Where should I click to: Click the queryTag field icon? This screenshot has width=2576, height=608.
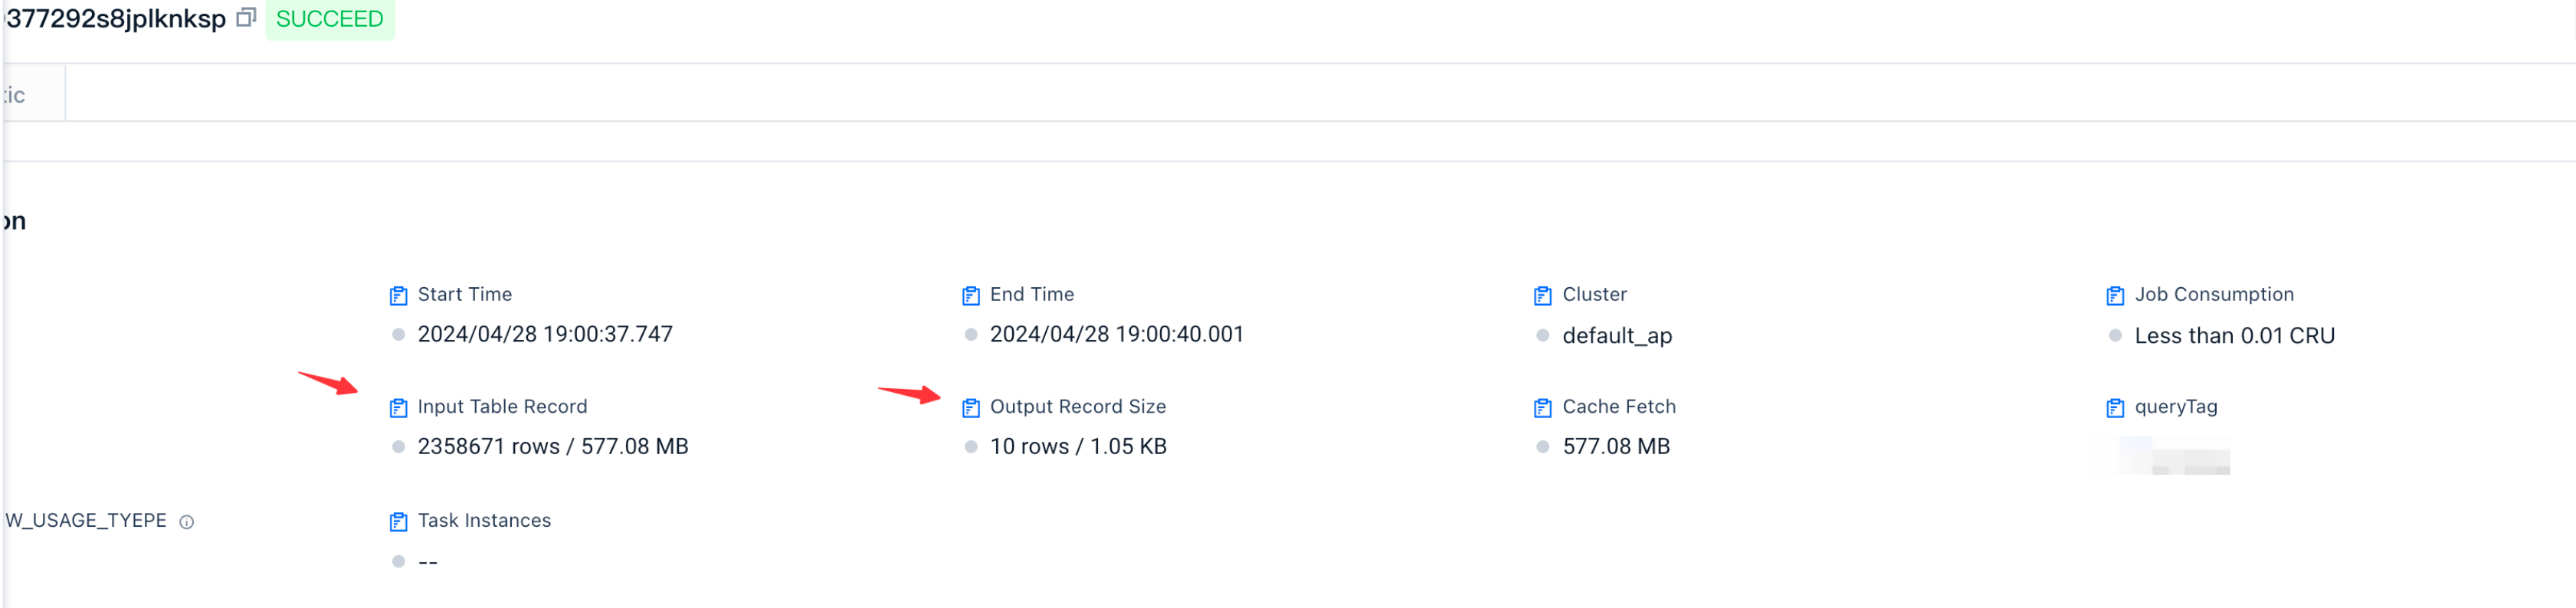[x=2114, y=407]
